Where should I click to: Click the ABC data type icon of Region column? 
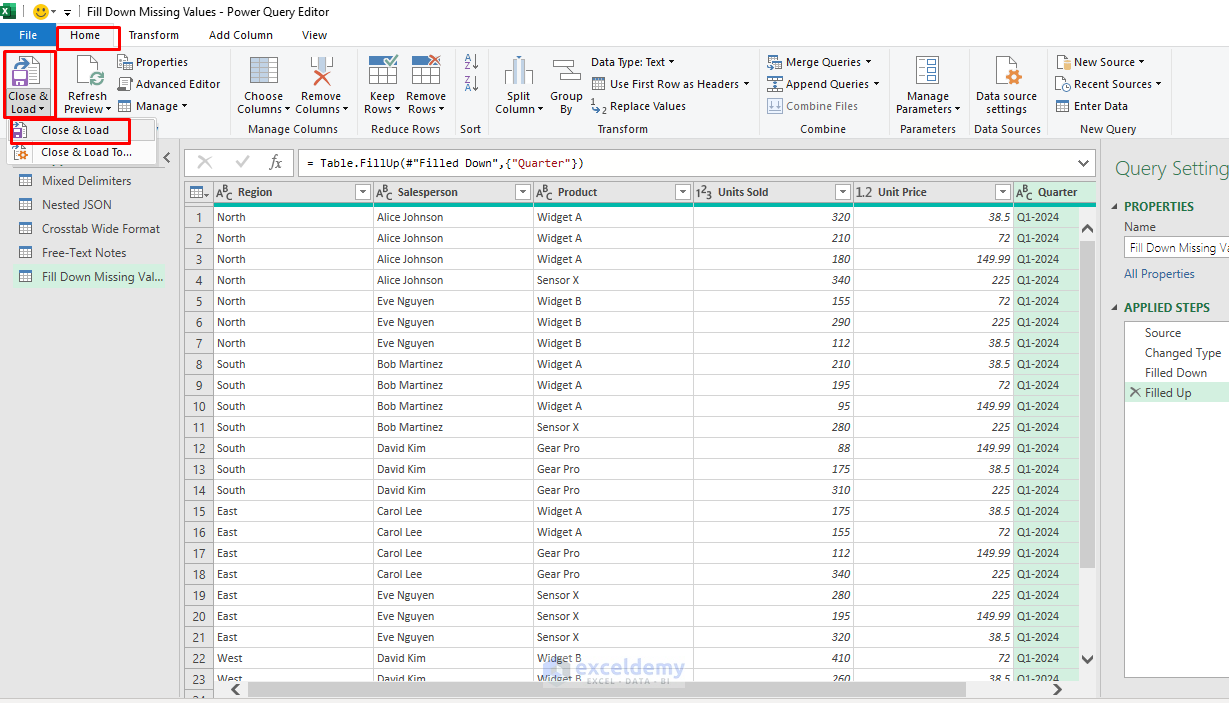point(224,192)
